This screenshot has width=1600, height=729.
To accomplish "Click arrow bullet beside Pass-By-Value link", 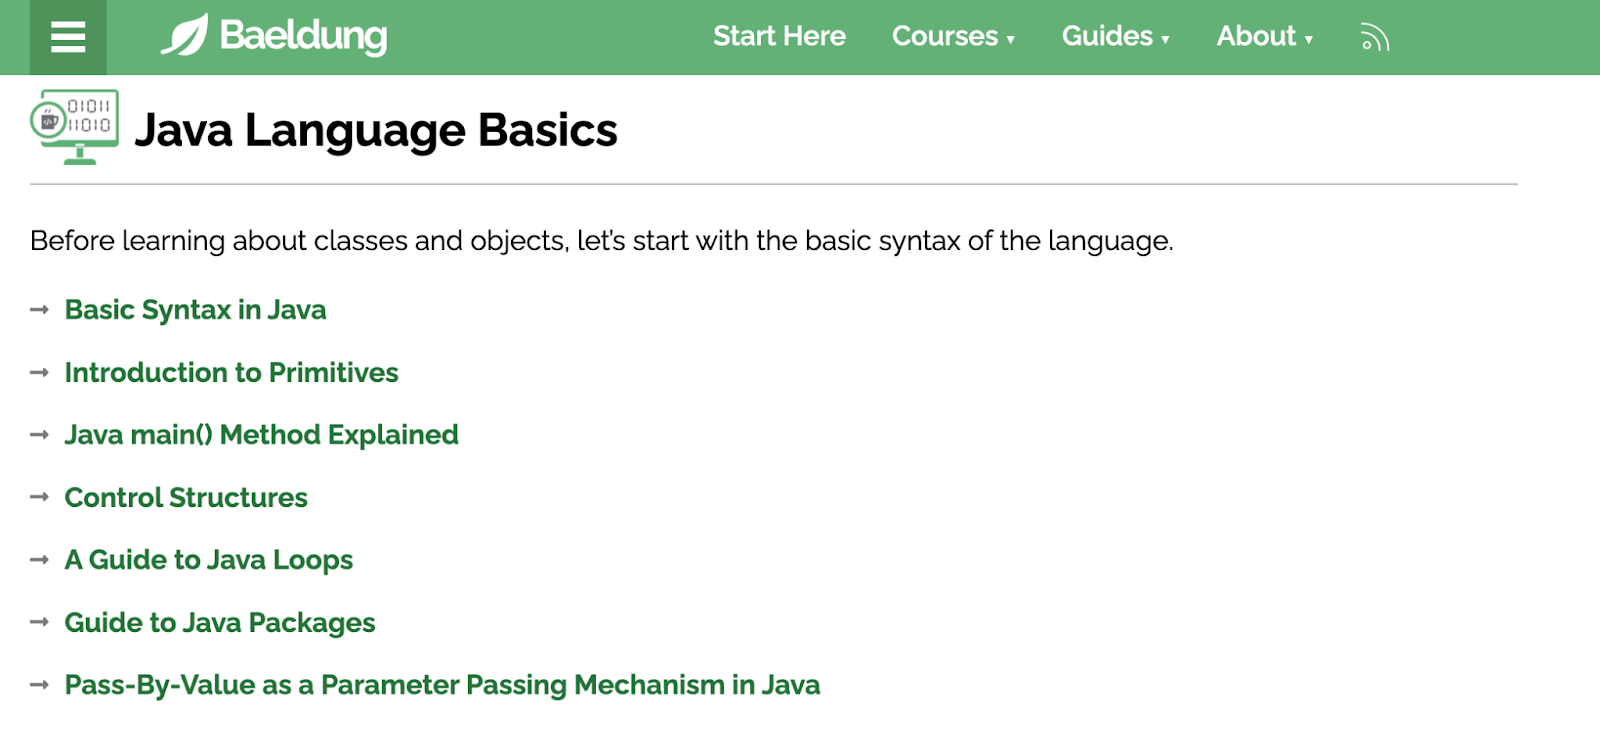I will click(40, 685).
